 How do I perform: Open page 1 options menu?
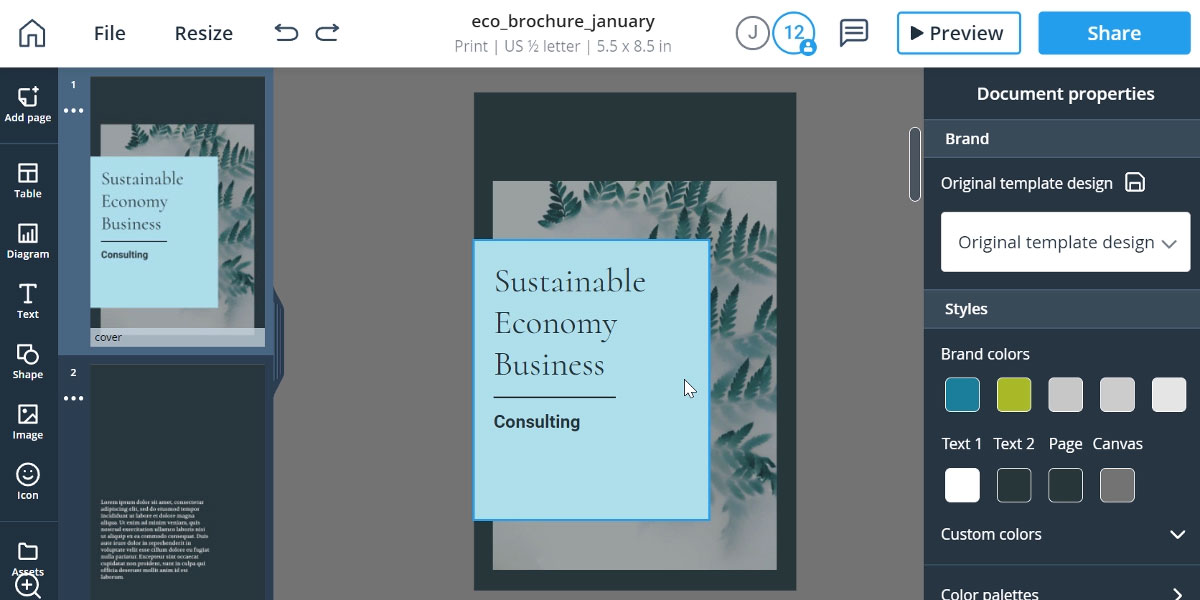[x=74, y=111]
